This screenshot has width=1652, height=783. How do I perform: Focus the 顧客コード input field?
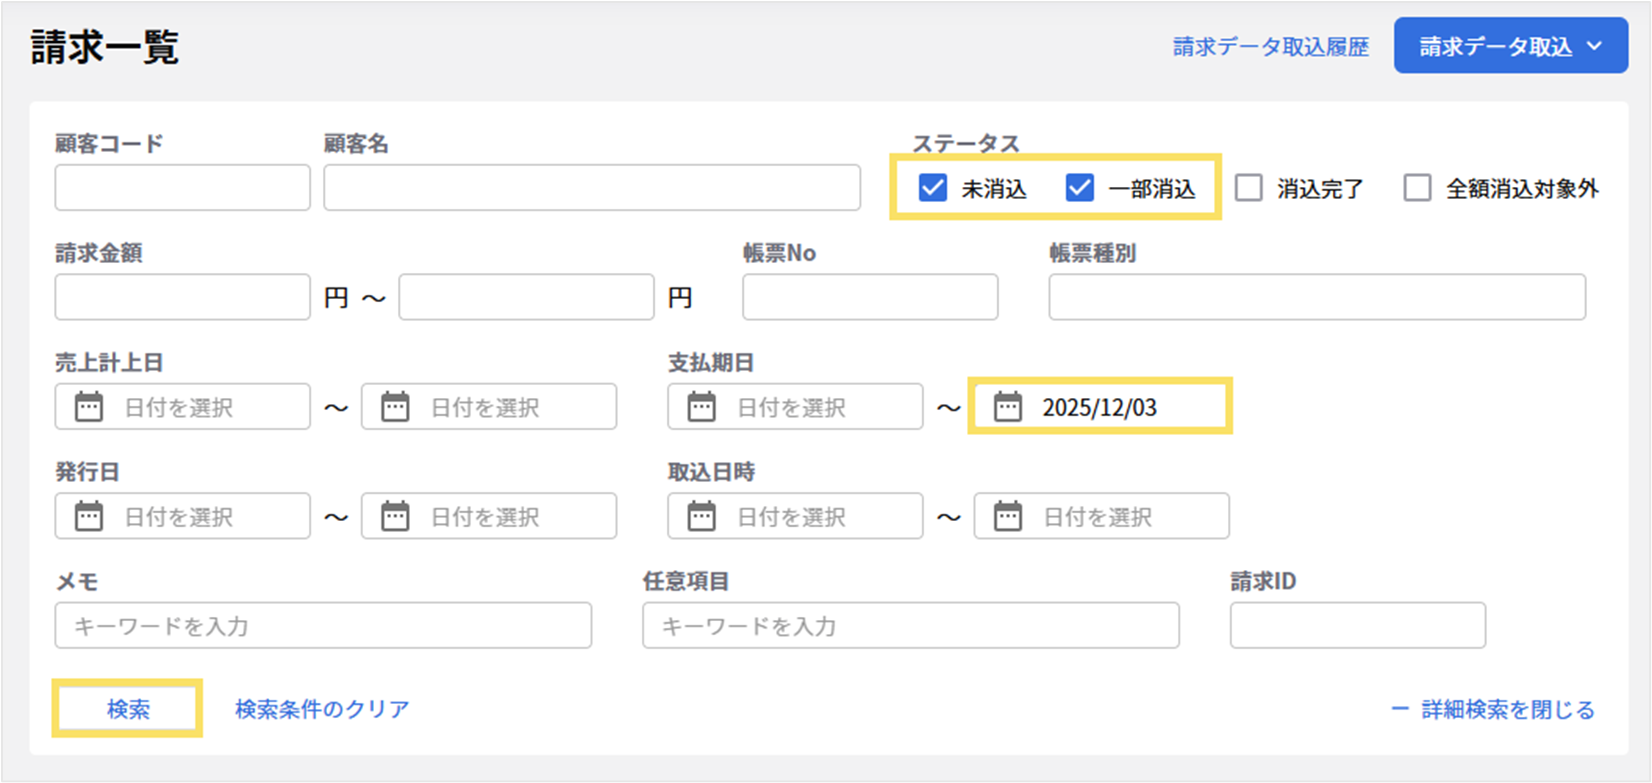(182, 188)
